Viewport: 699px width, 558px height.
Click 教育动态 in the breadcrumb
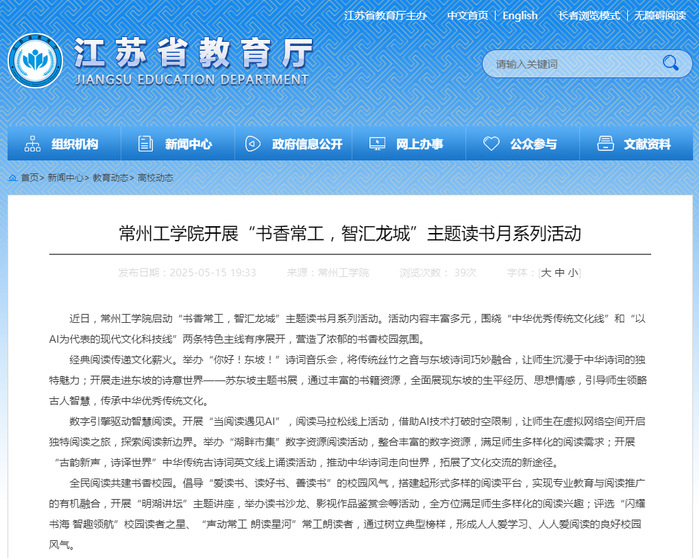(x=111, y=178)
